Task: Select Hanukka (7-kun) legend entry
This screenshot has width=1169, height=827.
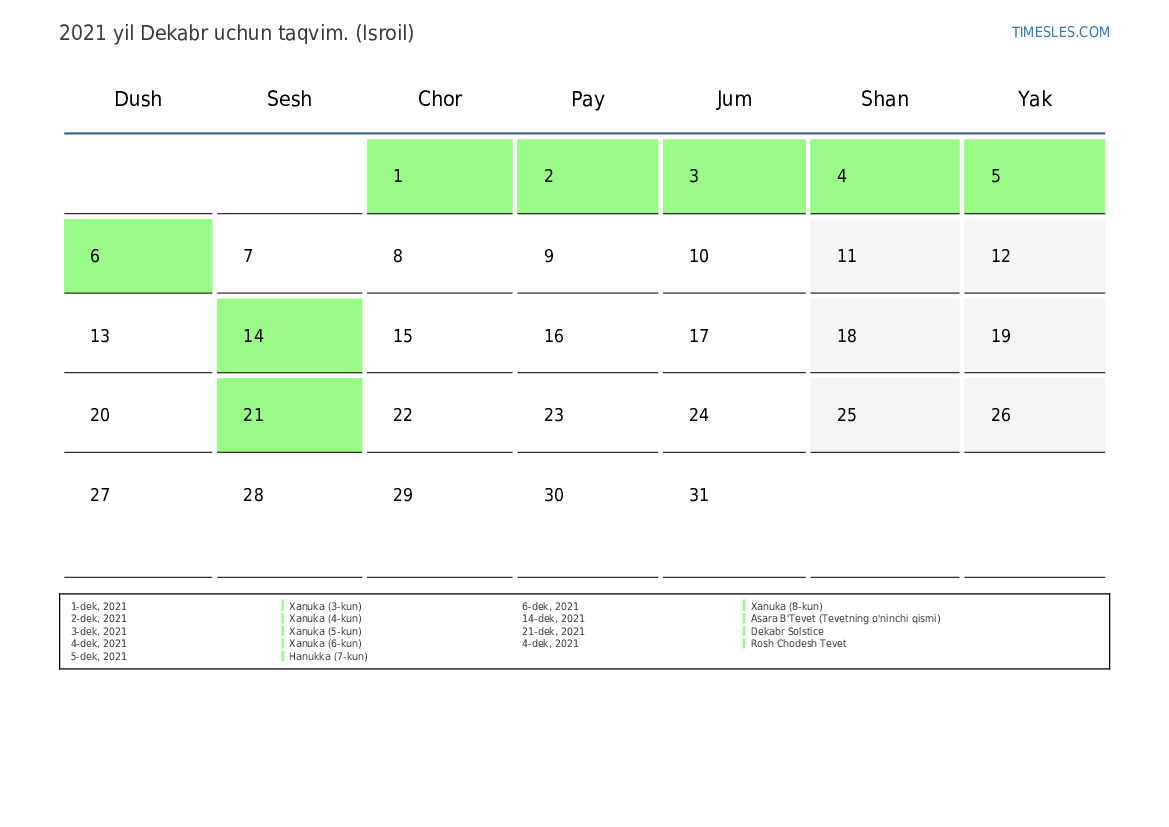Action: tap(328, 656)
